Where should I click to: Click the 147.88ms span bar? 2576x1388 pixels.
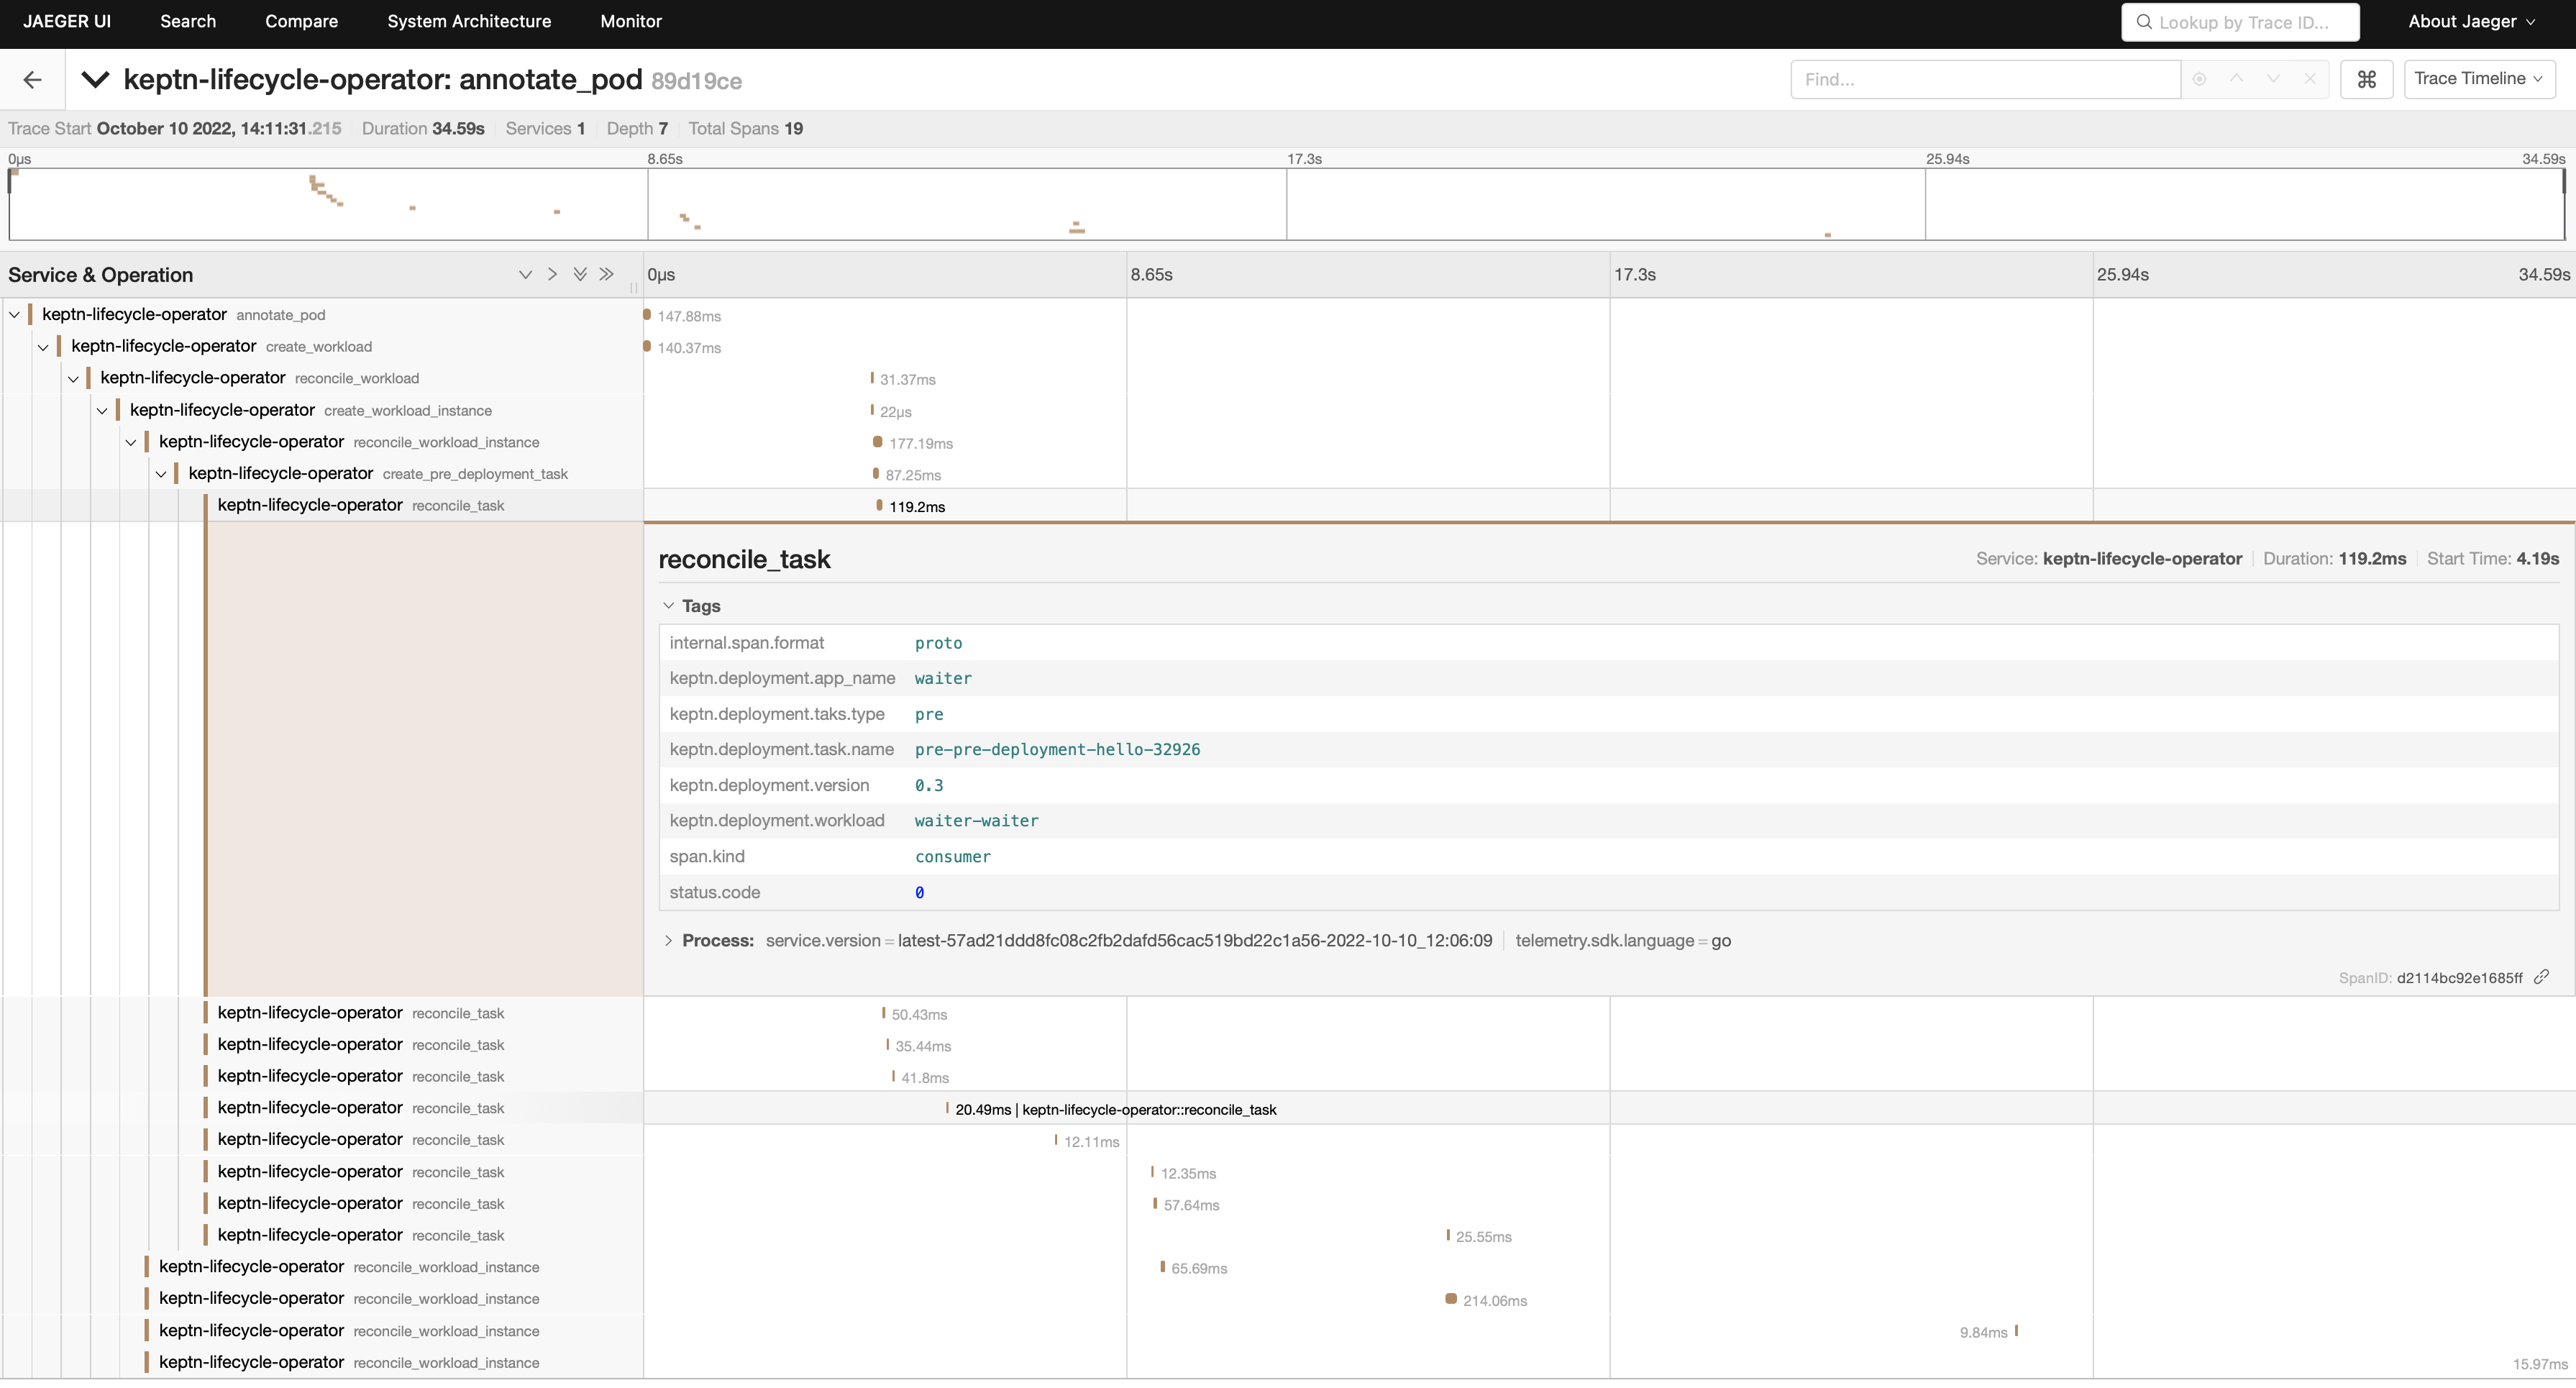click(x=647, y=315)
